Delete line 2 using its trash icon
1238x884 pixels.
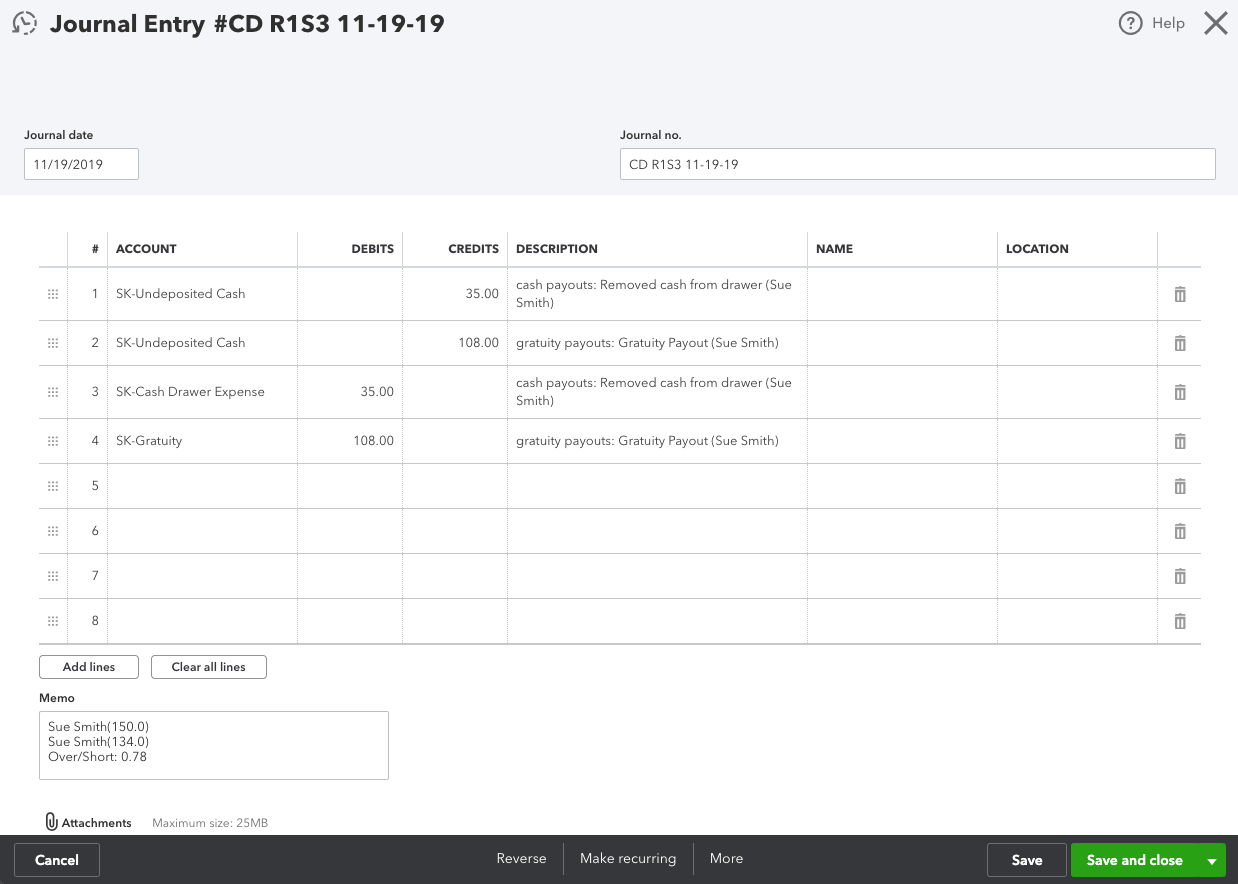[x=1180, y=343]
